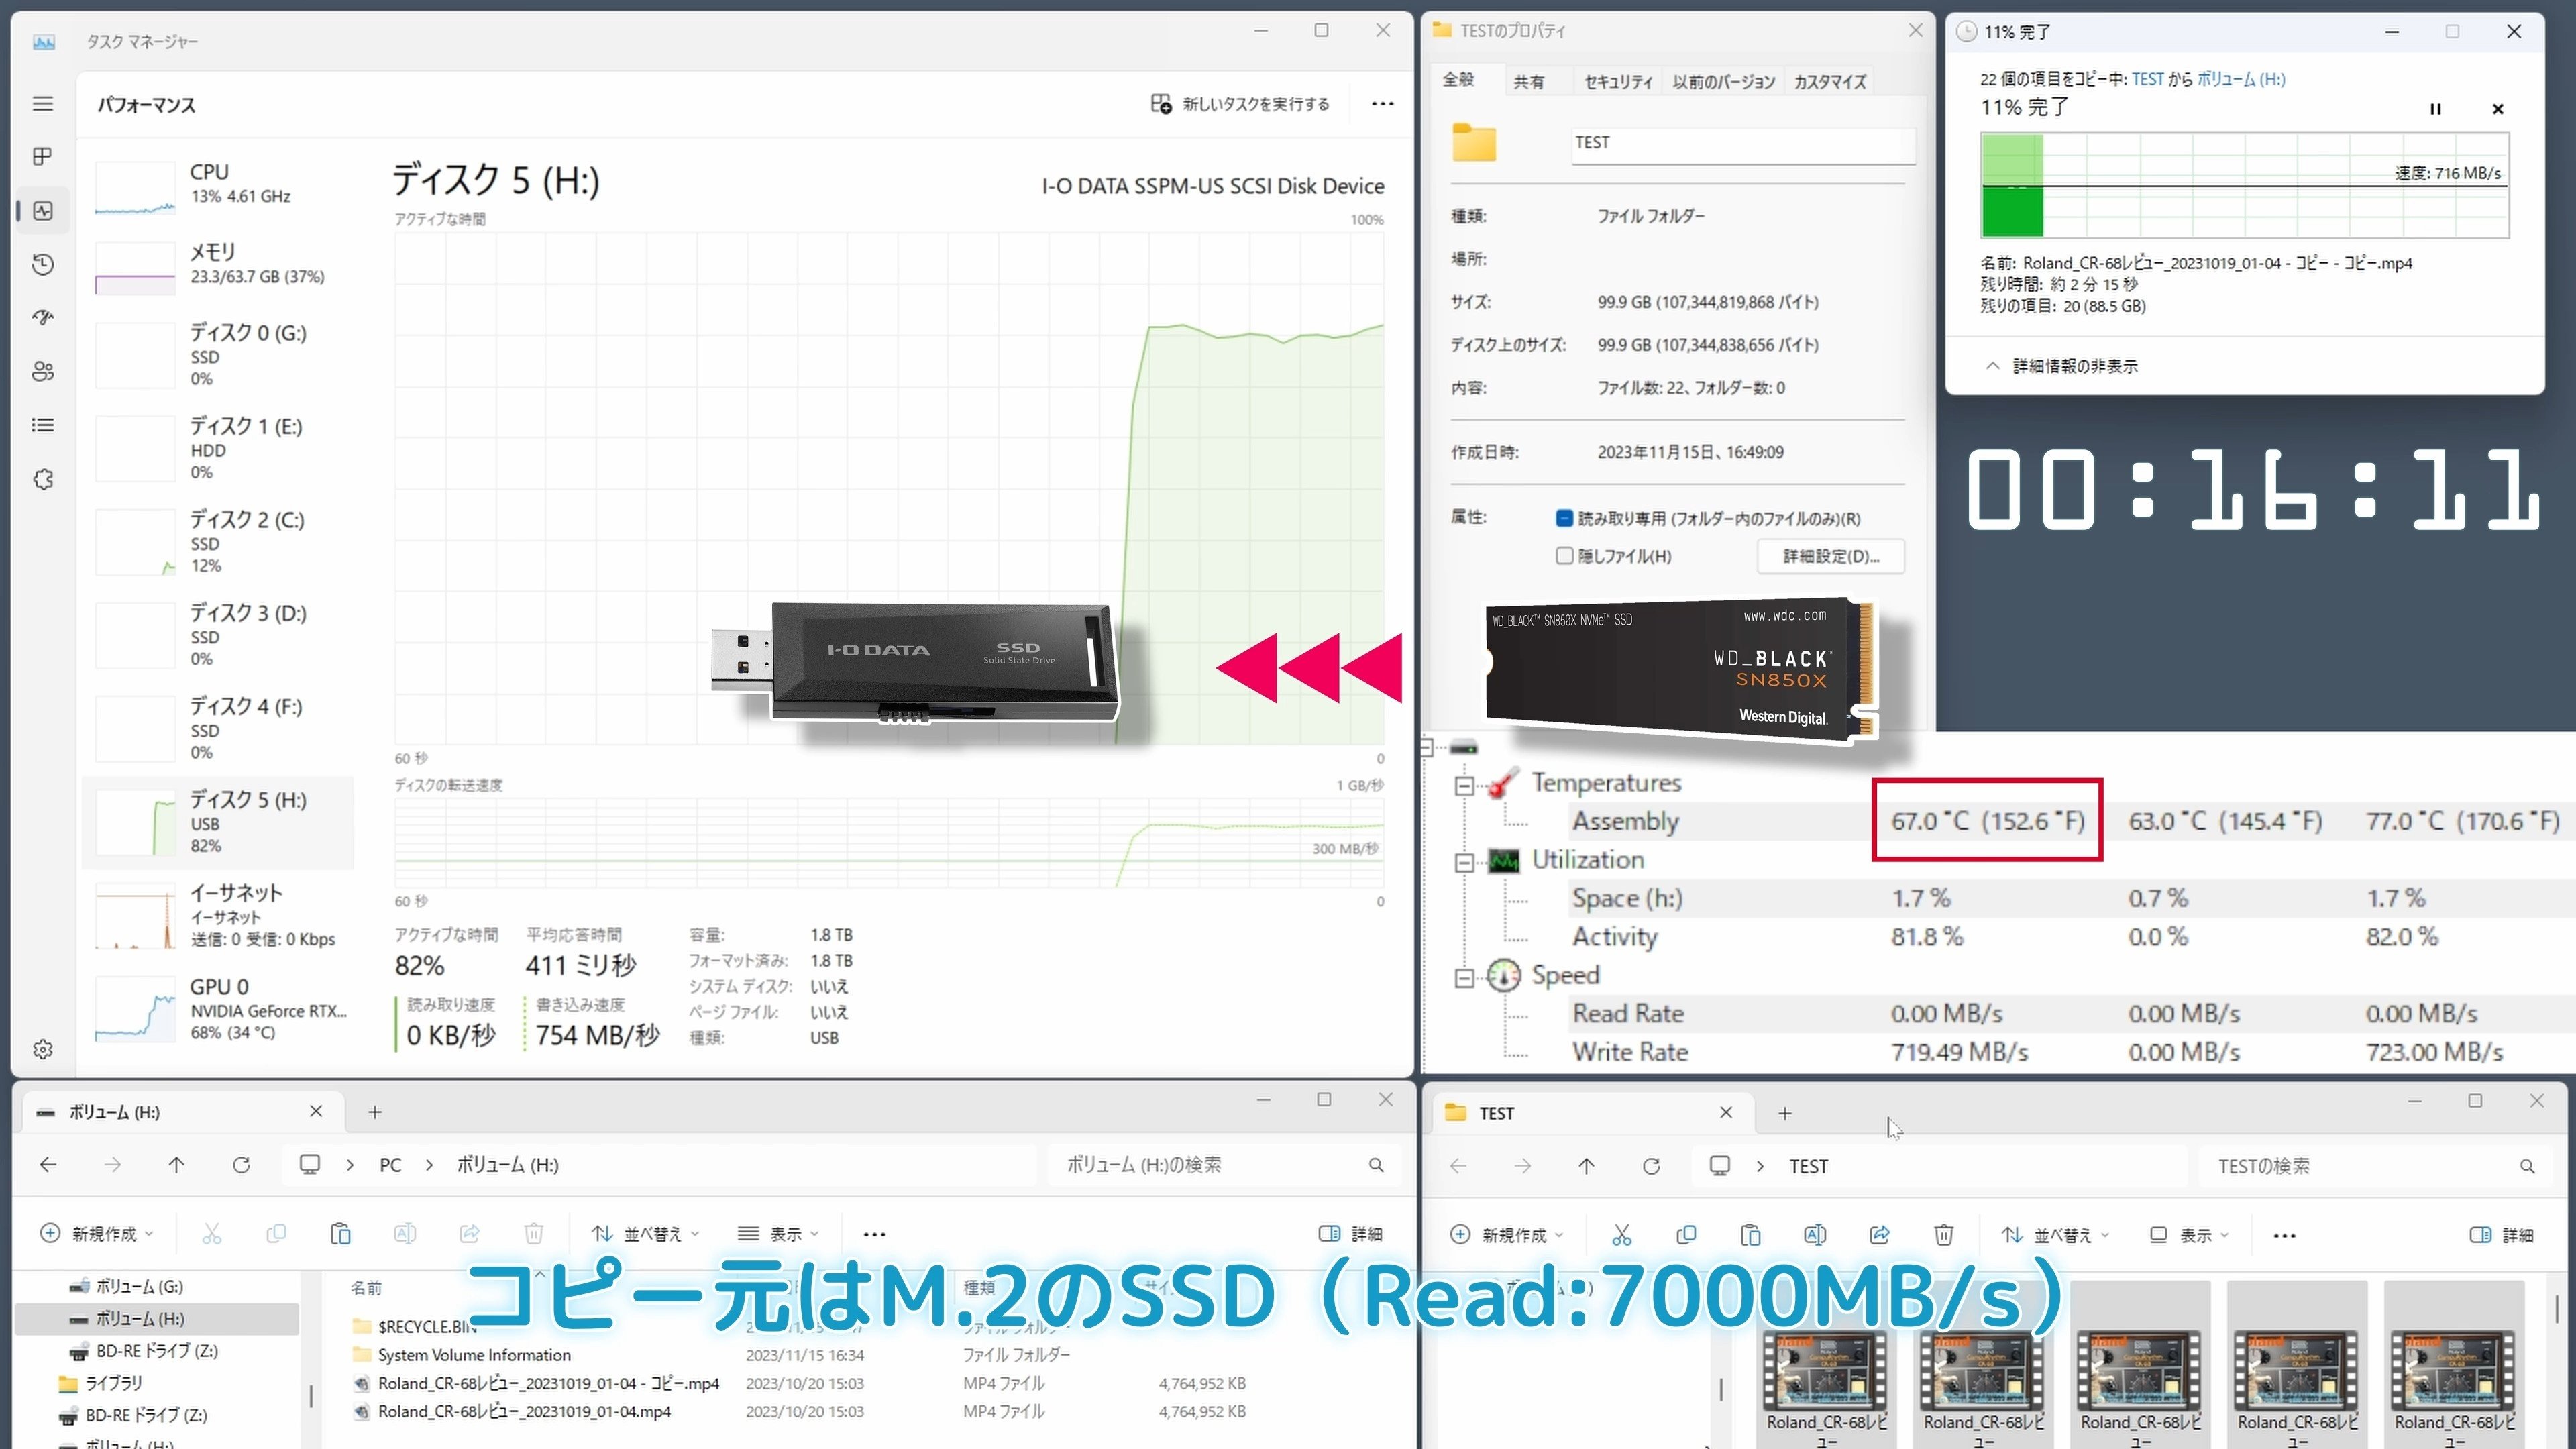Switch to Previous Versions tab in properties
The height and width of the screenshot is (1449, 2576).
(1724, 82)
